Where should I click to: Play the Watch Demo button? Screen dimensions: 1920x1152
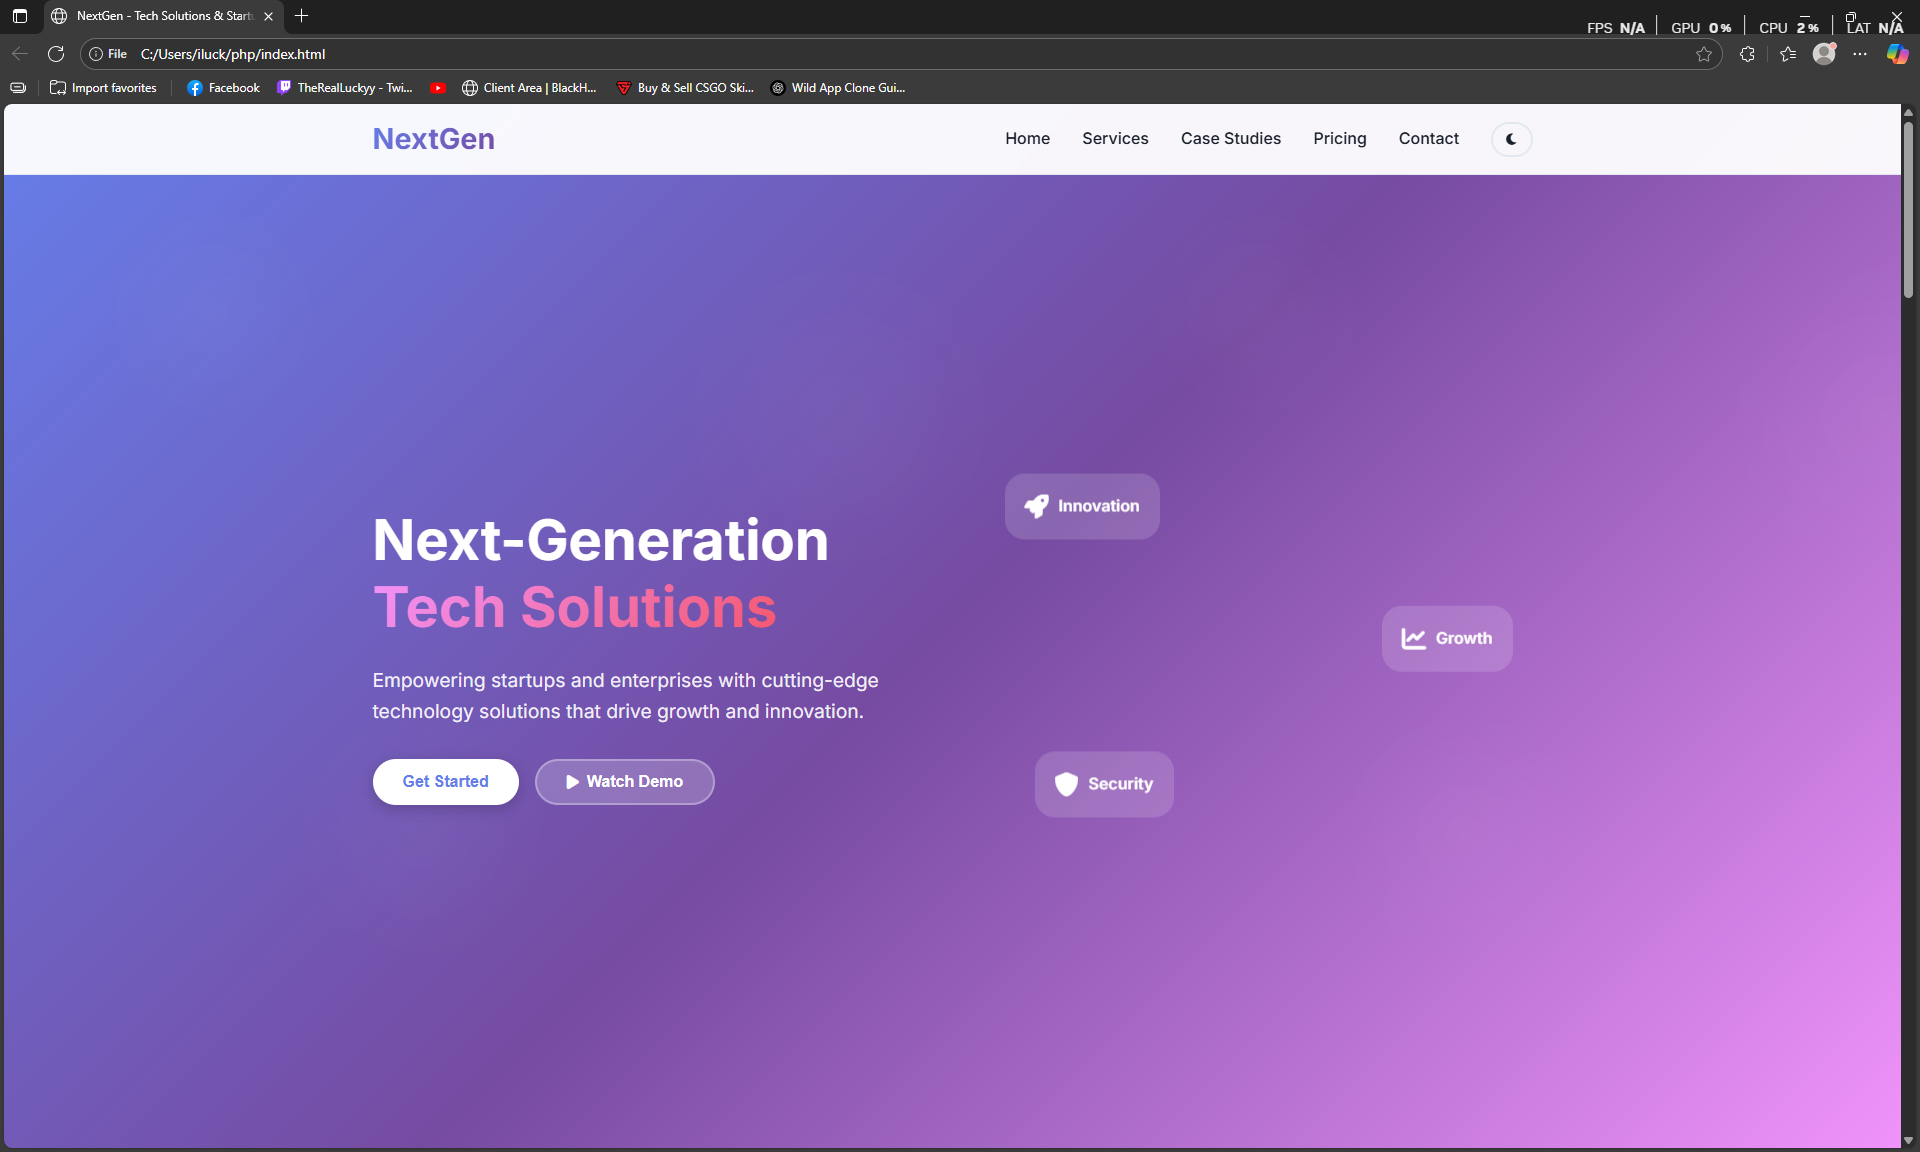[624, 781]
